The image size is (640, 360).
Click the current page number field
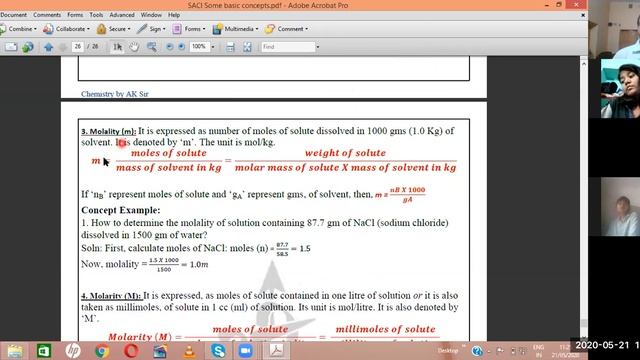[x=78, y=47]
